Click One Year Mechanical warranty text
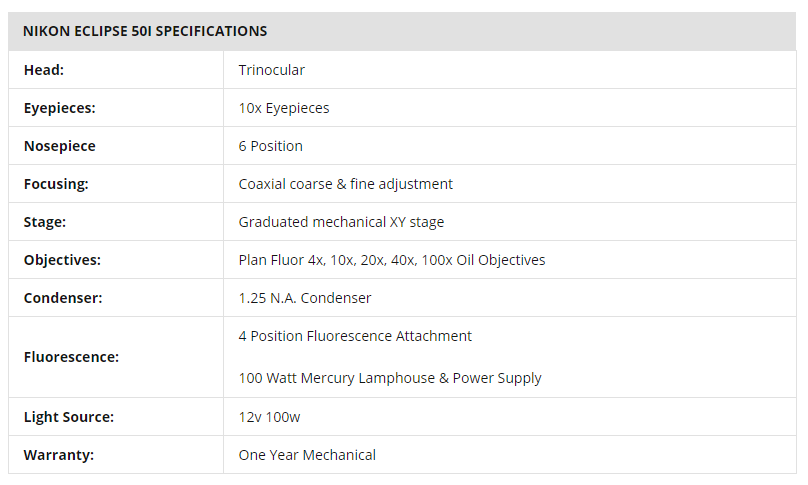Screen dimensions: 808x485 [307, 455]
